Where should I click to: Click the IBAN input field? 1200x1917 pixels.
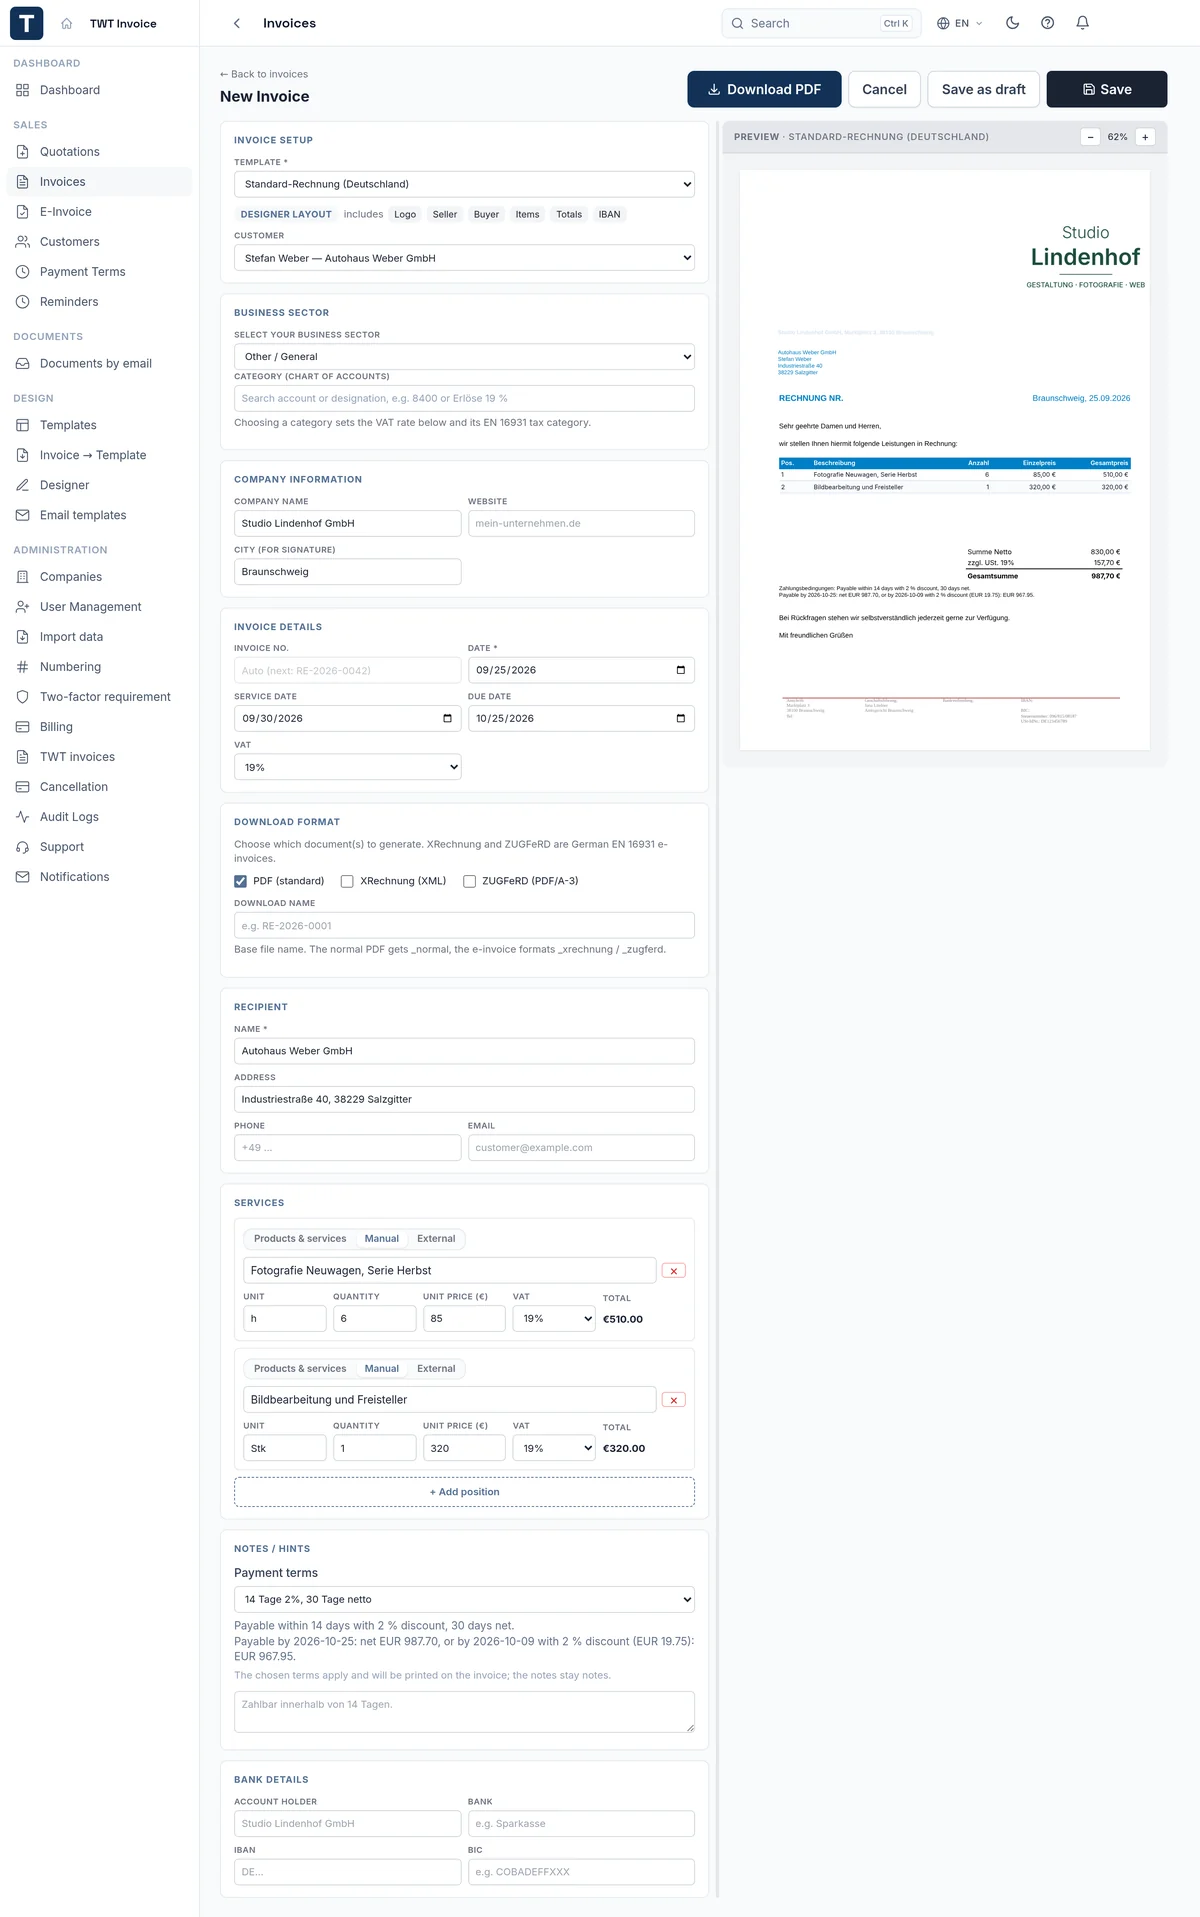click(x=347, y=1872)
